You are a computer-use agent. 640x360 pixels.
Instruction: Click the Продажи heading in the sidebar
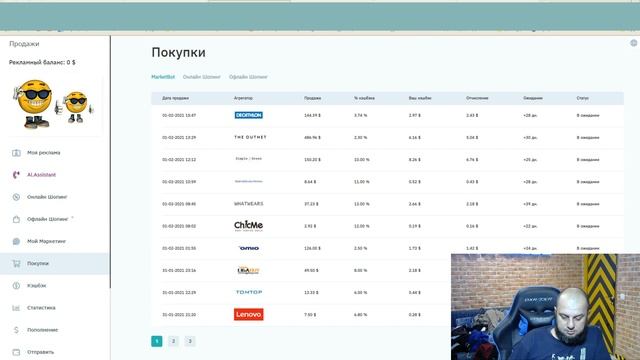coord(24,44)
